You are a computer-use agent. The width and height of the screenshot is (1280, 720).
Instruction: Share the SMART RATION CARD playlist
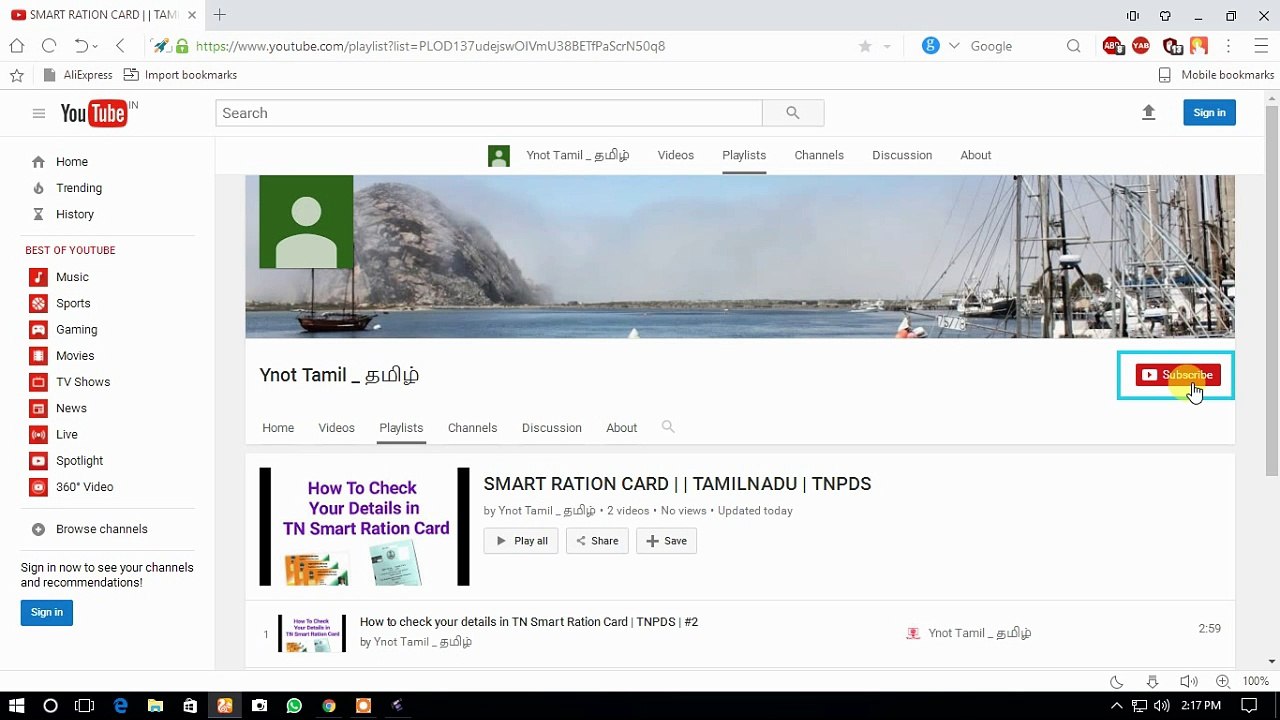point(597,541)
